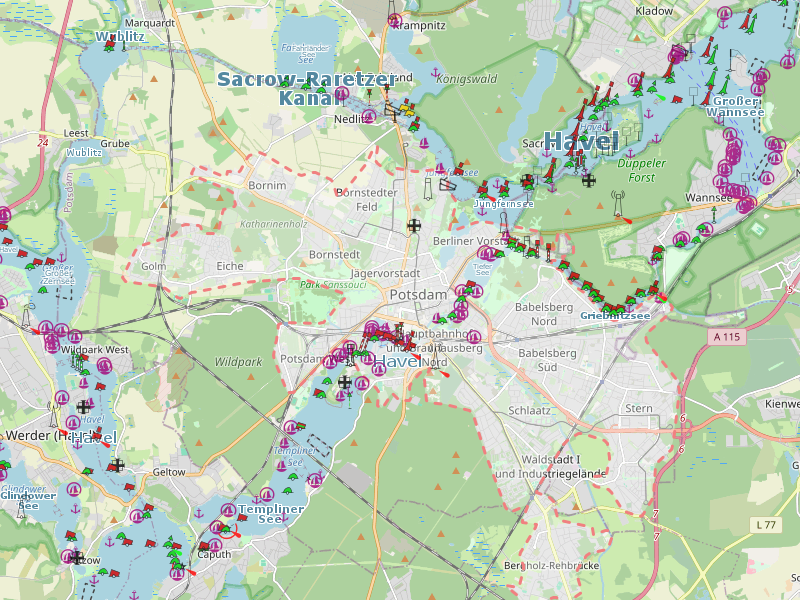Click the Potsdam city label
This screenshot has height=600, width=800.
[x=418, y=296]
